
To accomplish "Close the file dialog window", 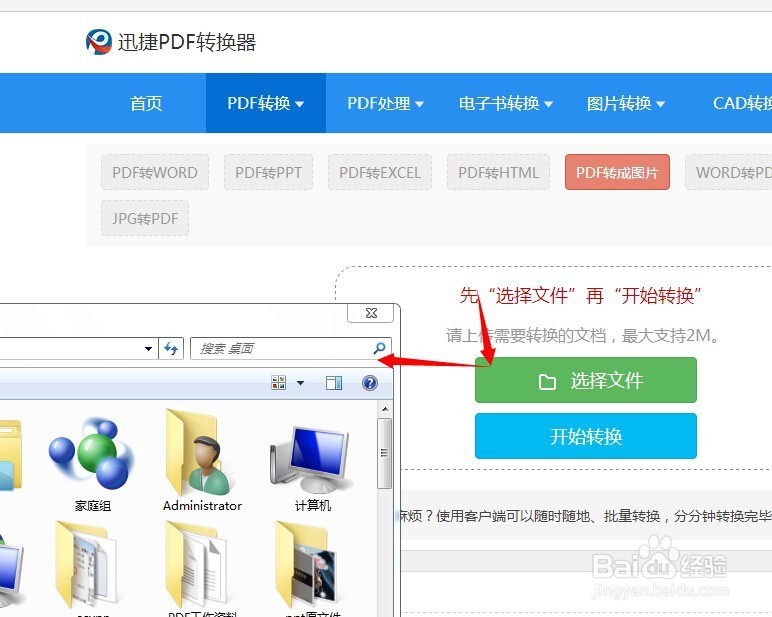I will click(371, 313).
